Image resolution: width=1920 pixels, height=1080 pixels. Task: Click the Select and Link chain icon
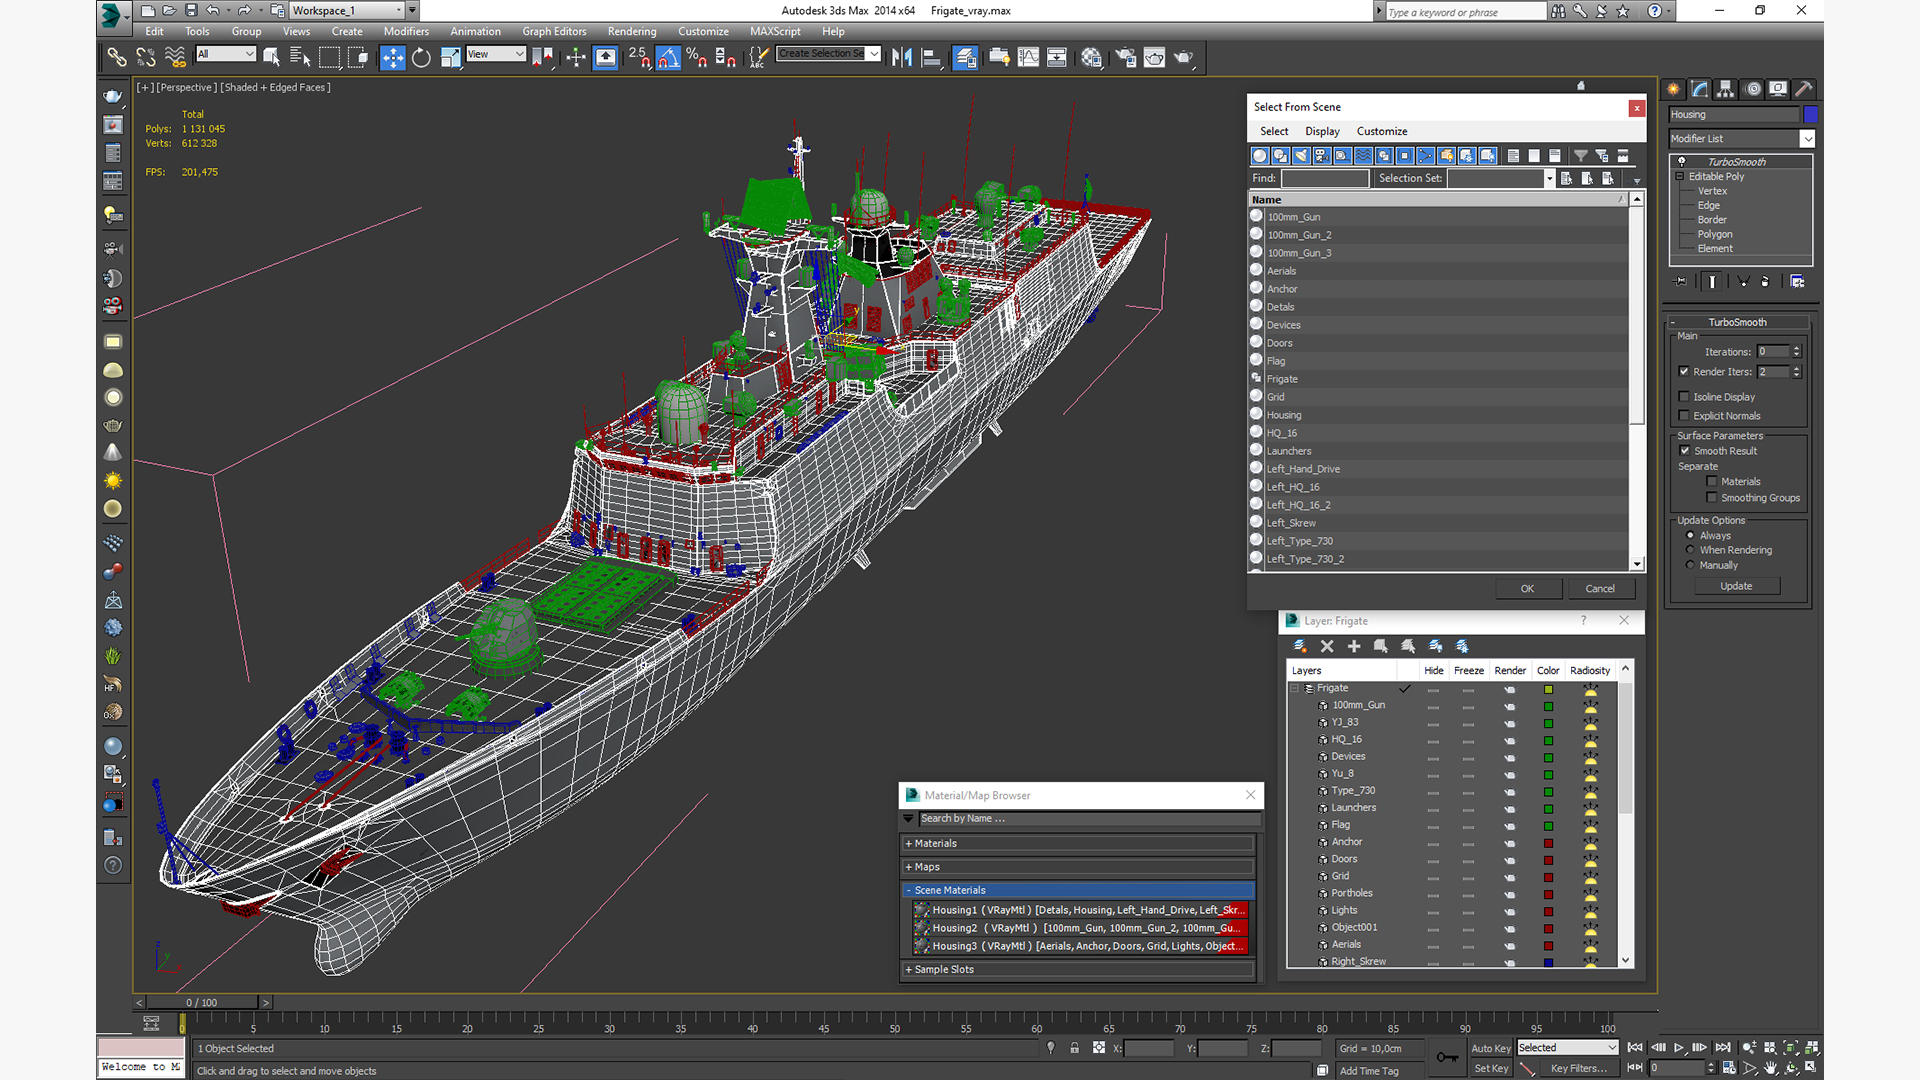click(117, 58)
